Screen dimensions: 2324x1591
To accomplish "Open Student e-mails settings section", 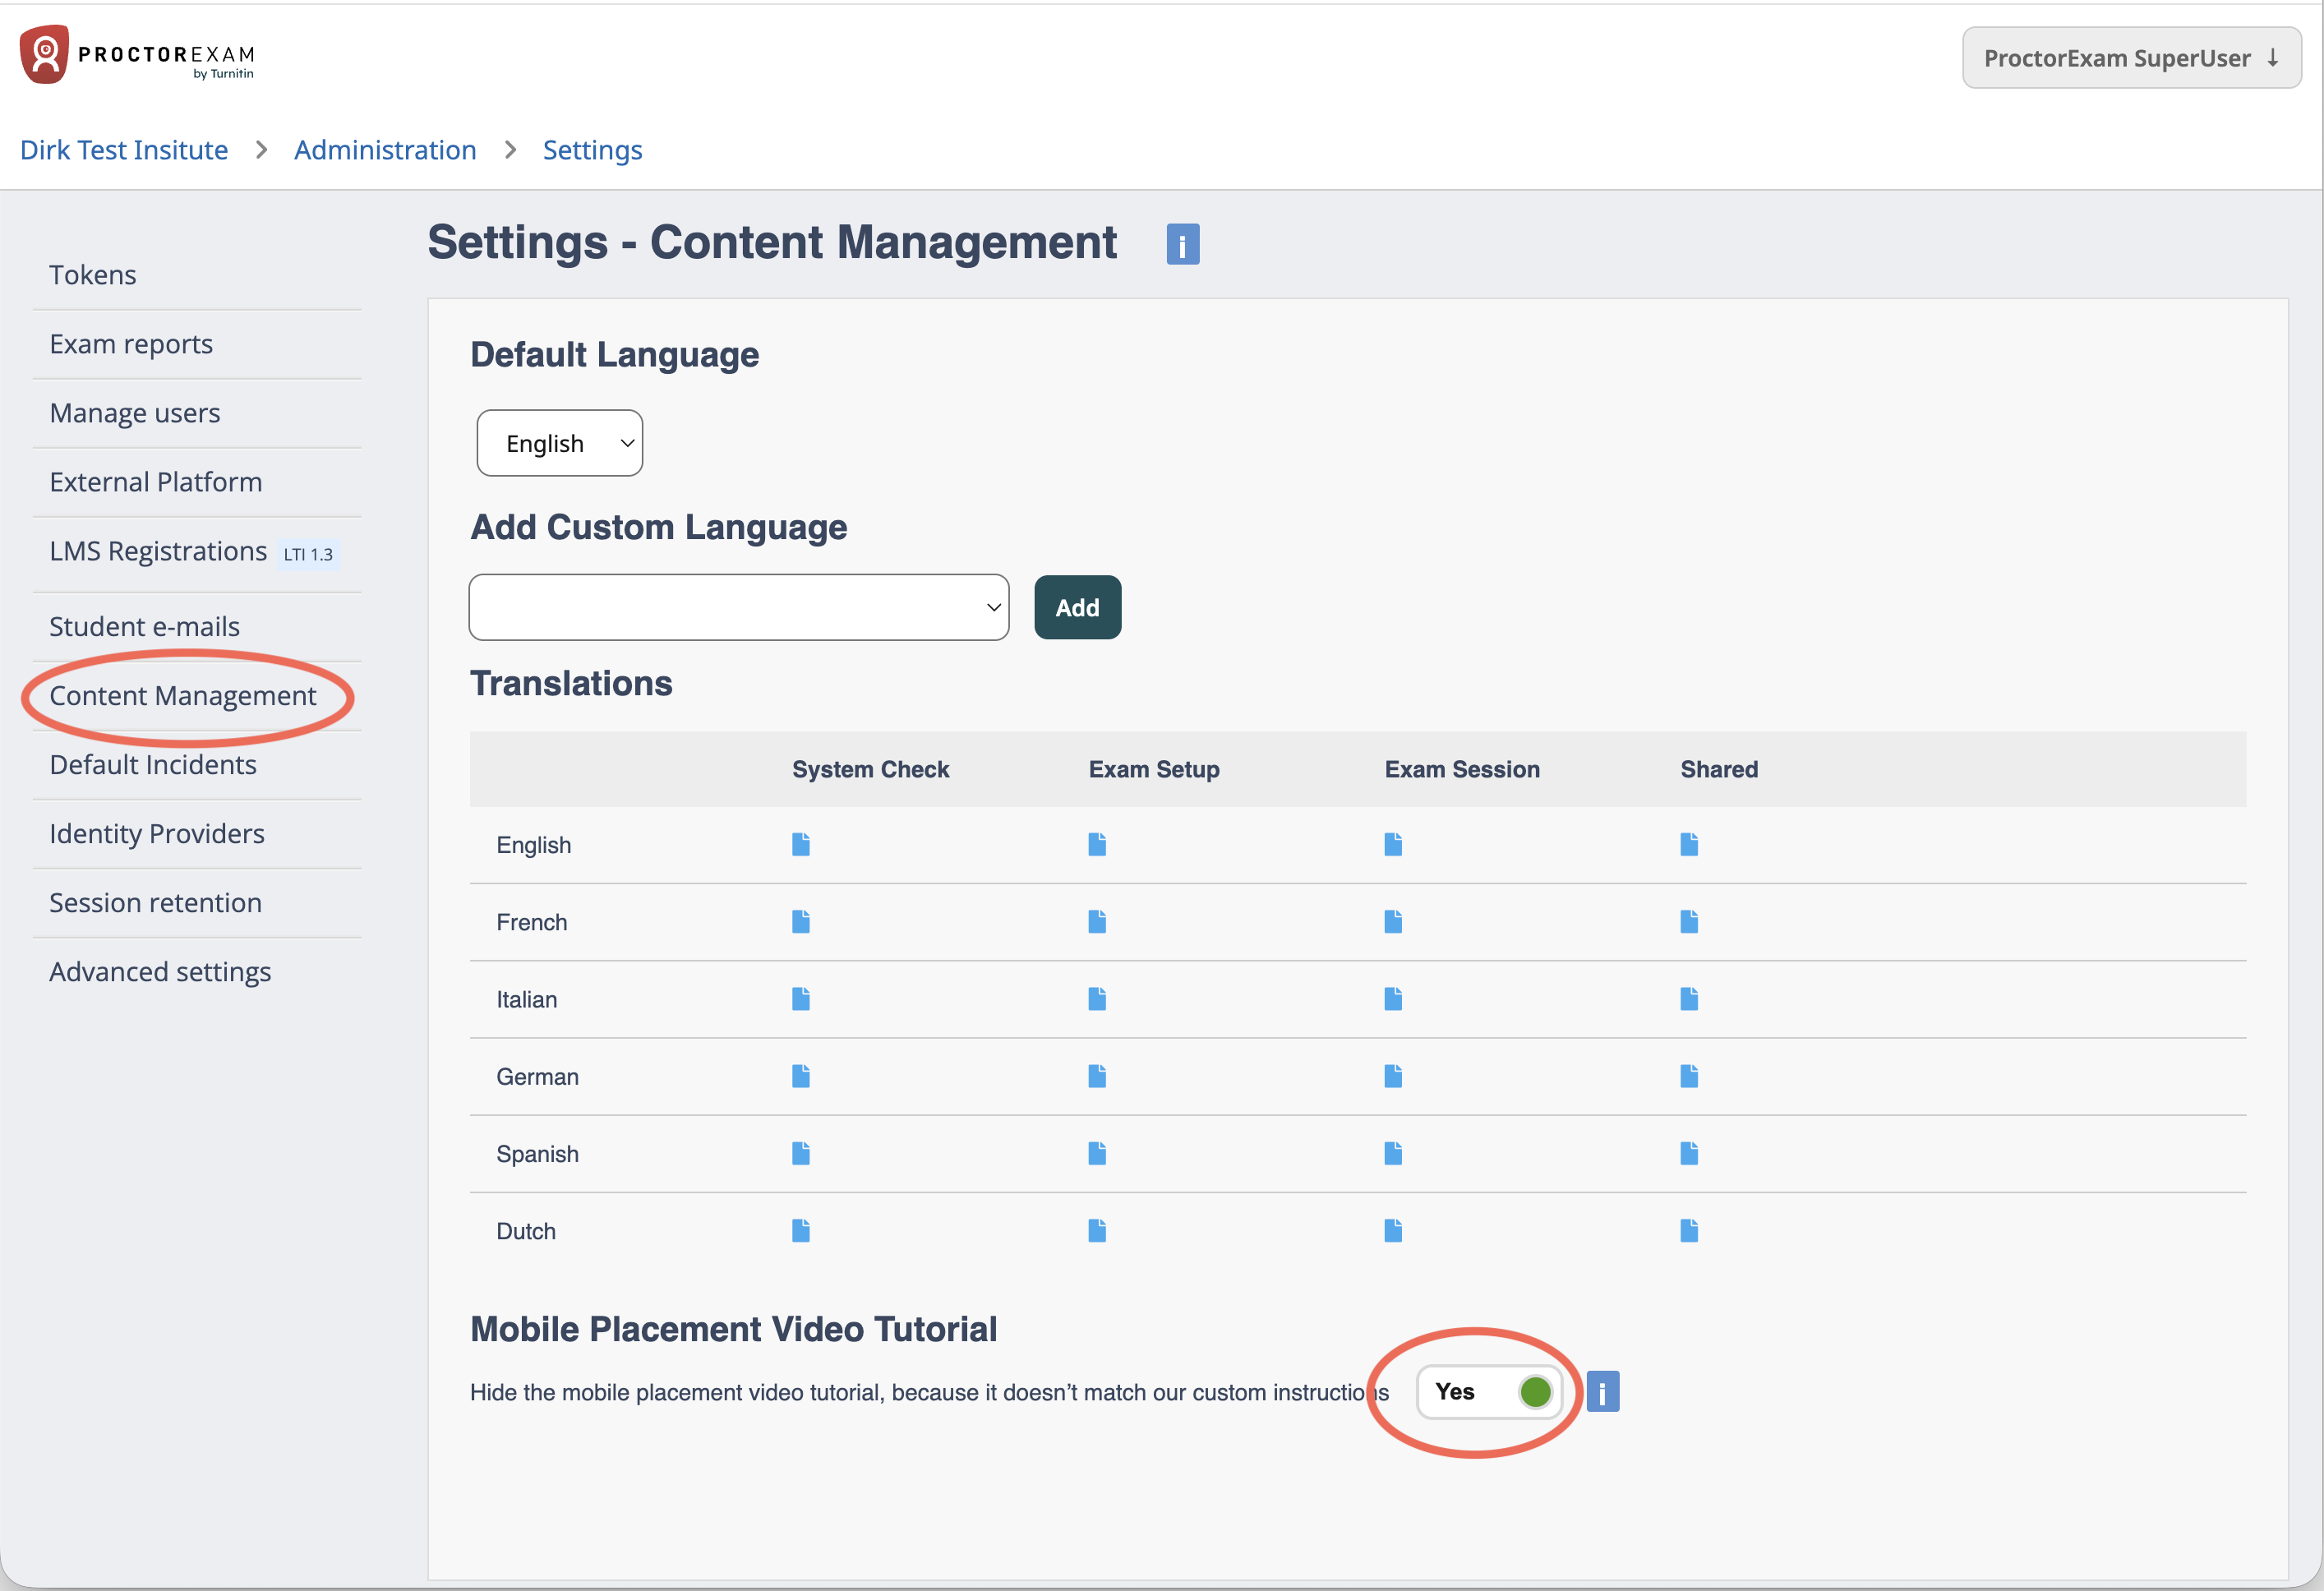I will pyautogui.click(x=145, y=627).
